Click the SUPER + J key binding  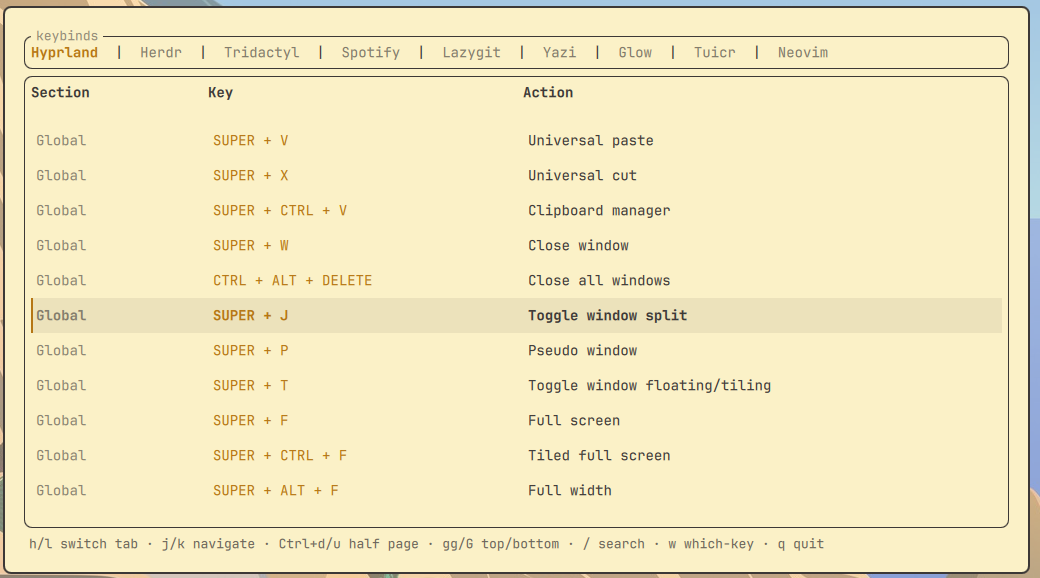coord(251,315)
